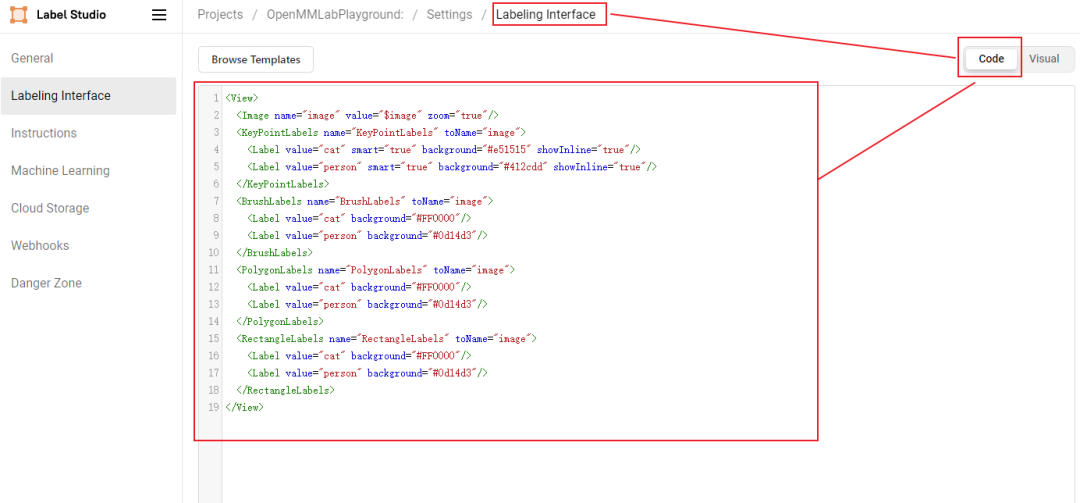Screen dimensions: 1080x503
Task: Click the Label Studio logo icon
Action: (x=19, y=14)
